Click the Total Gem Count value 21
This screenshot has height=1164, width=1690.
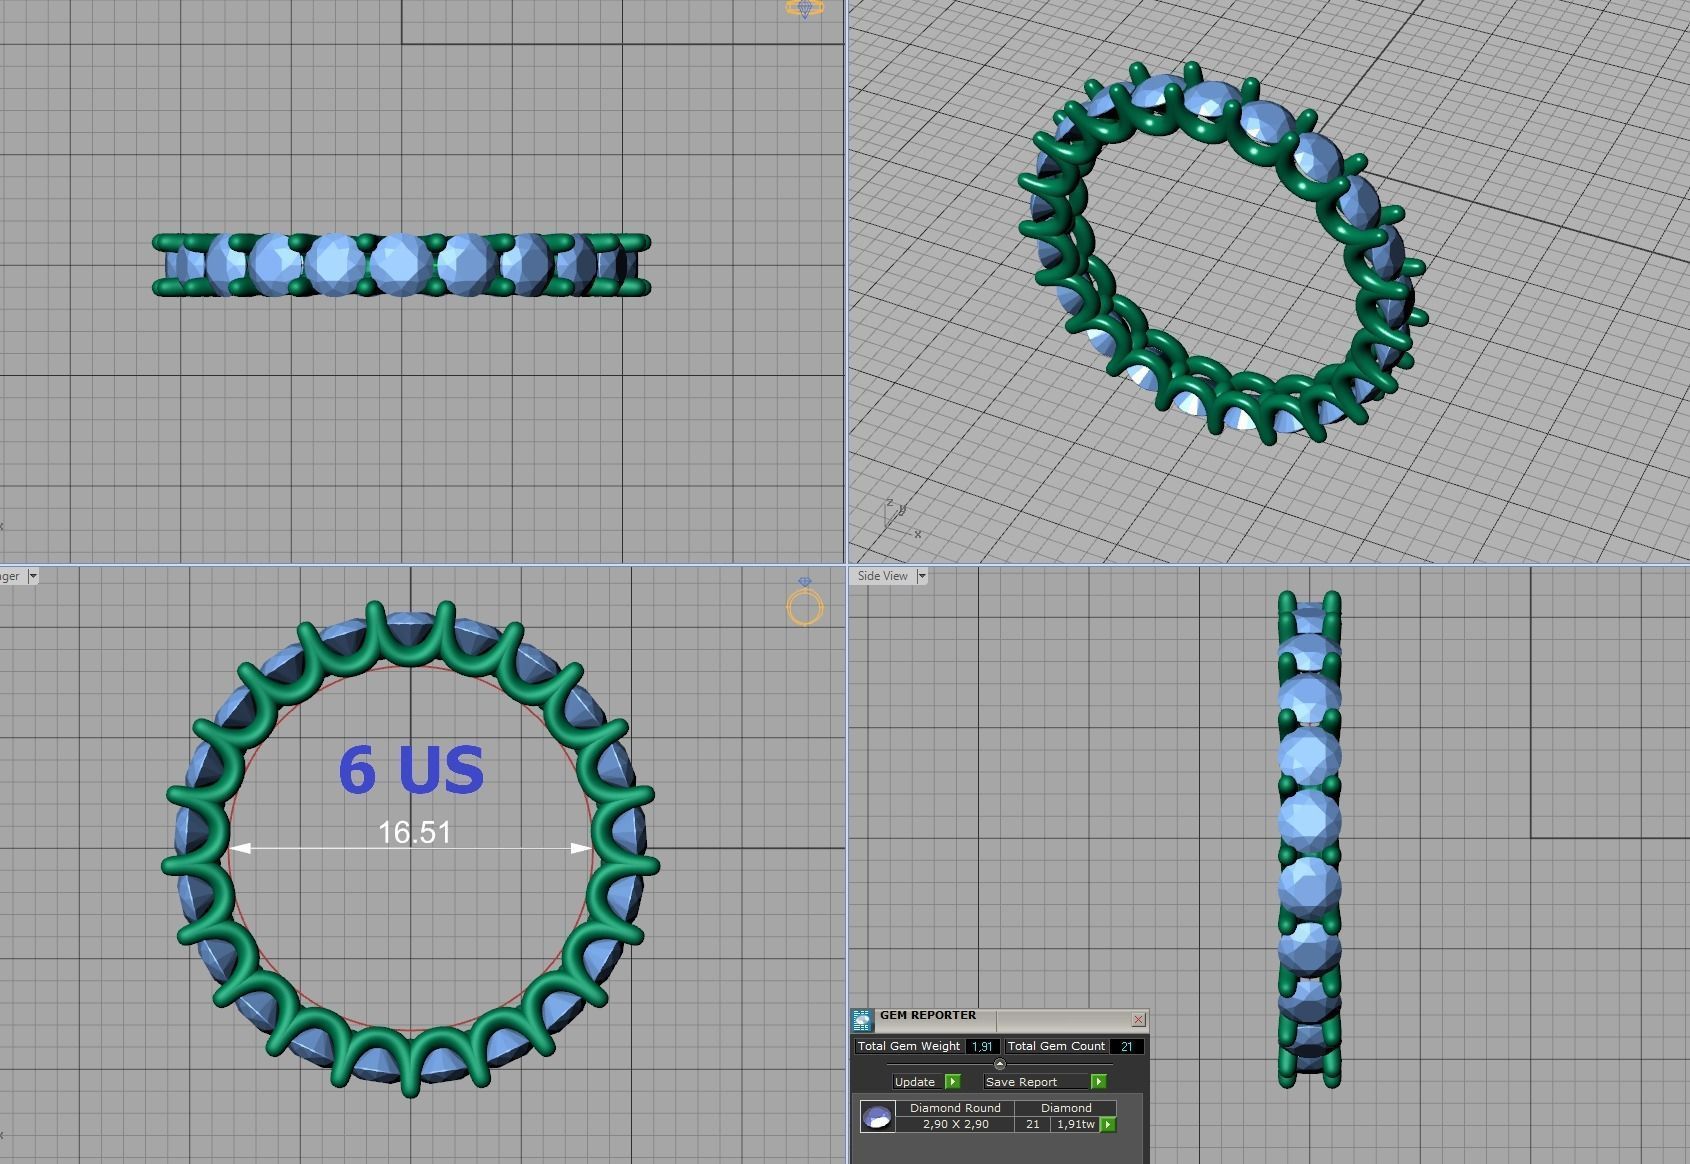1127,1046
